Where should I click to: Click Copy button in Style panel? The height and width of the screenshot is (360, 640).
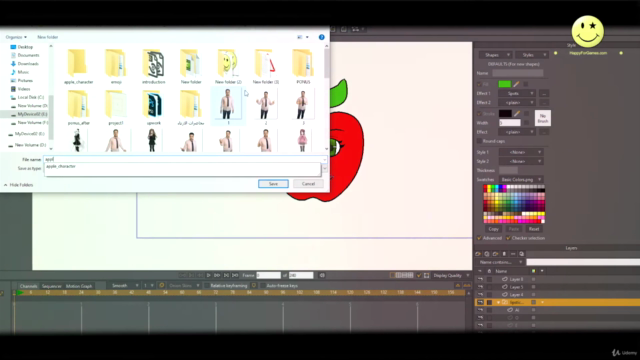(x=493, y=229)
